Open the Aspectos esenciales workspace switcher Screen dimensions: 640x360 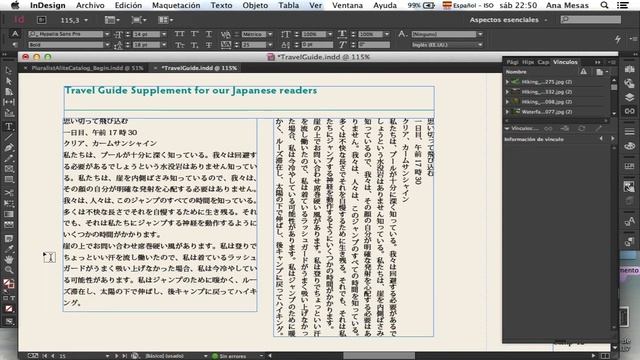tap(508, 20)
